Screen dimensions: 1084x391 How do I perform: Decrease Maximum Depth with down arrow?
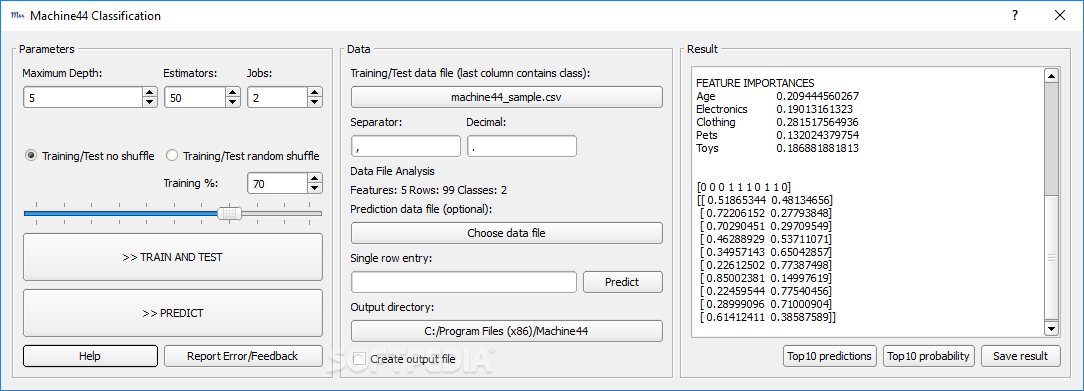click(149, 103)
